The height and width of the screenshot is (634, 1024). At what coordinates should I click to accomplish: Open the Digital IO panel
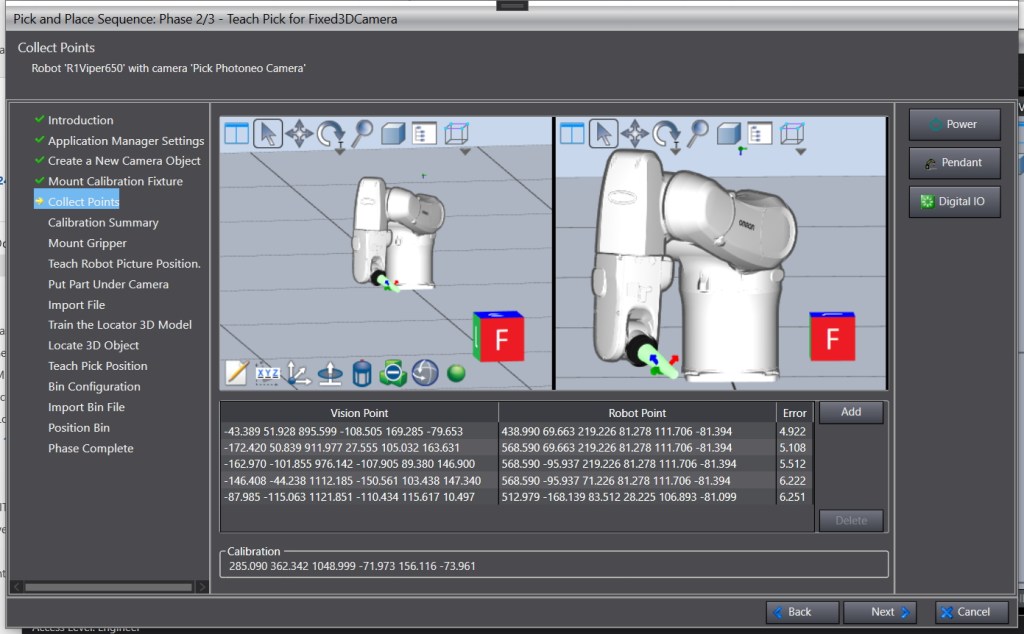coord(954,201)
